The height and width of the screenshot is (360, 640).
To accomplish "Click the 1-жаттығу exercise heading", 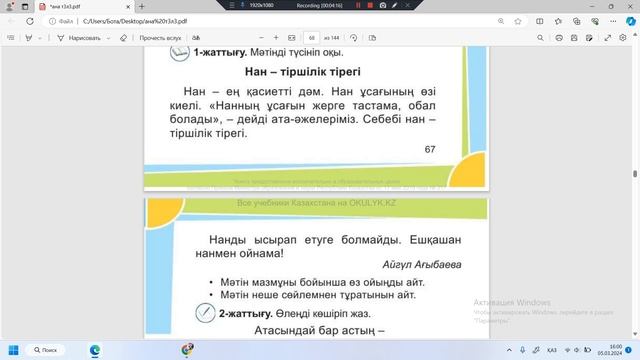I will 220,52.
